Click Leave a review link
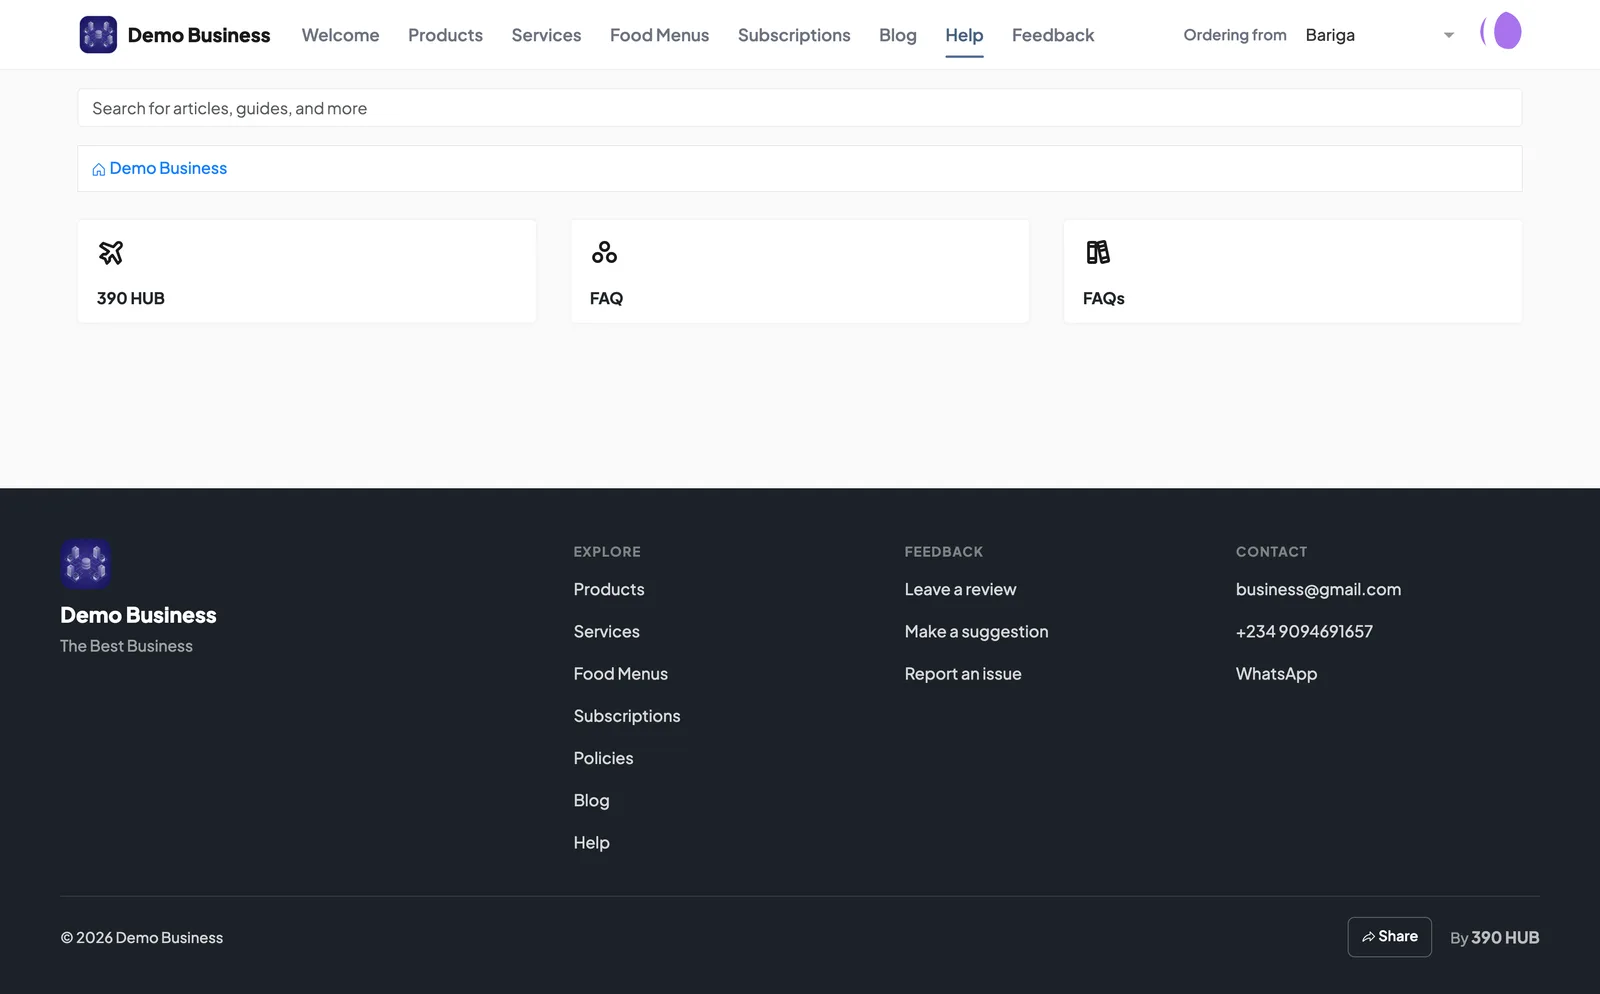1600x994 pixels. tap(961, 590)
